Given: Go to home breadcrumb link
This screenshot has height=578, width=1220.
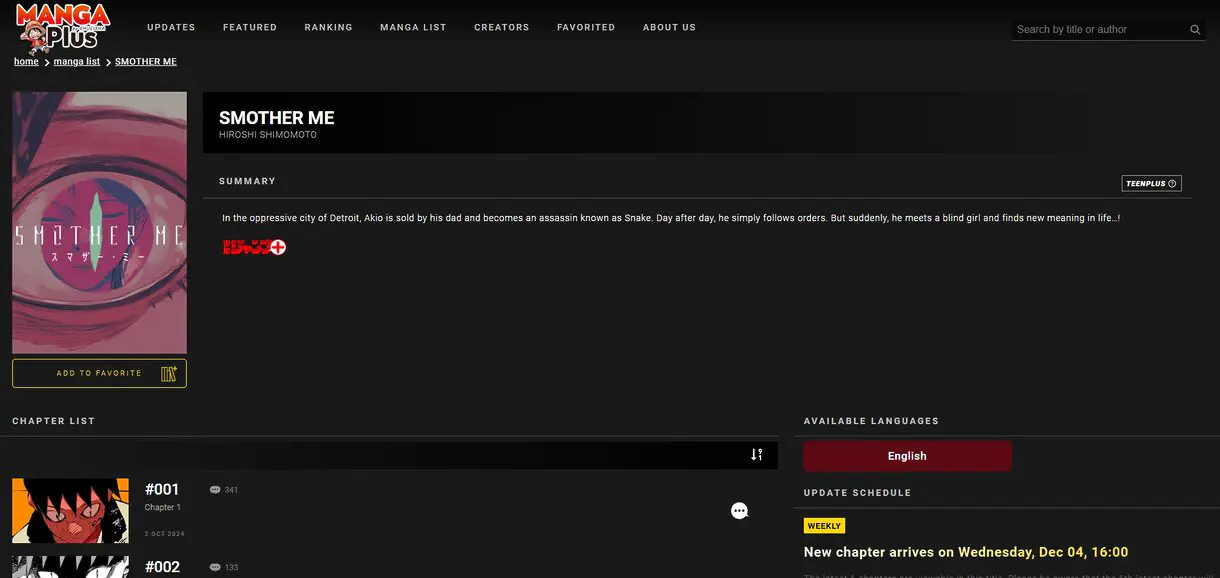Looking at the screenshot, I should (x=26, y=62).
